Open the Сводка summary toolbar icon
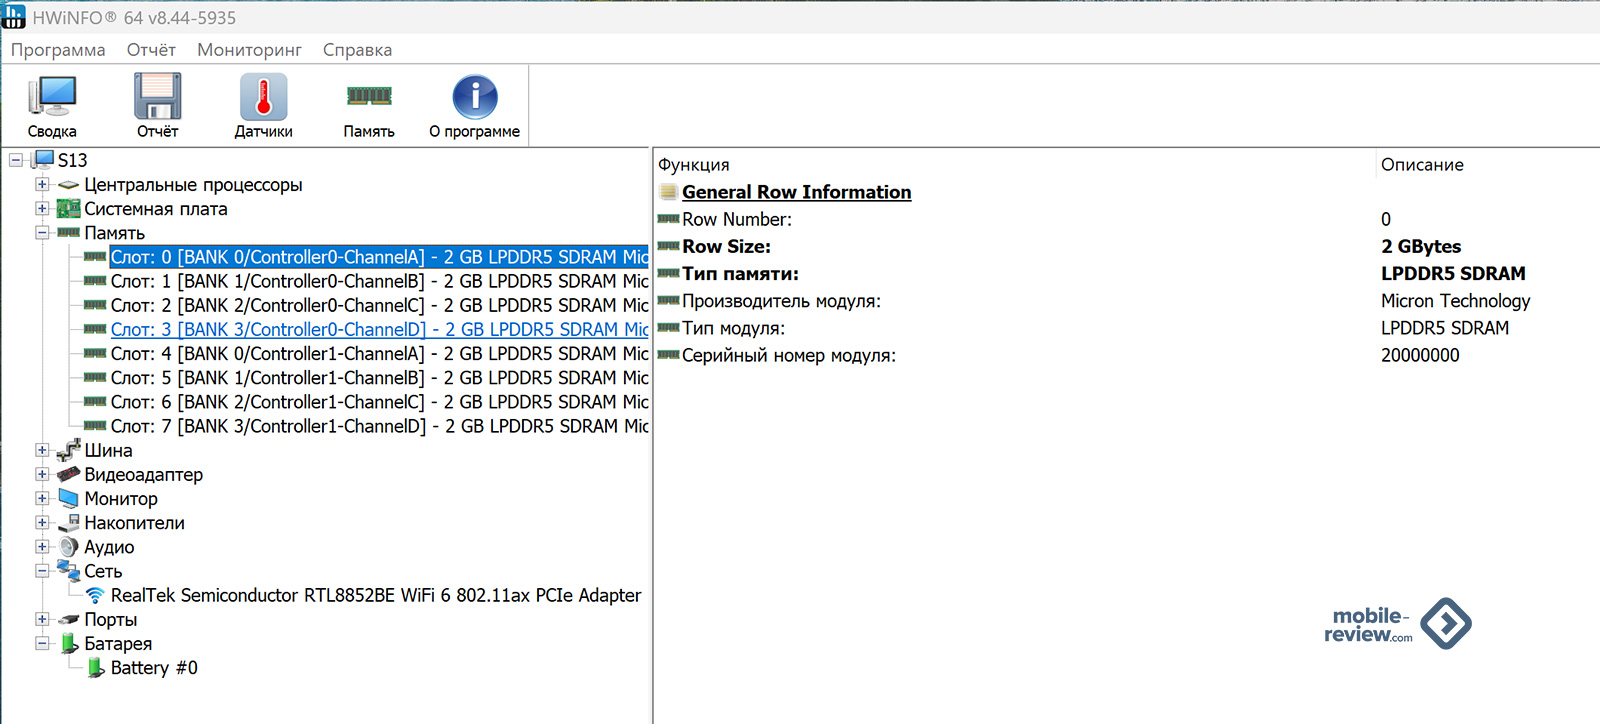Screen dimensions: 1600x724 [x=52, y=98]
